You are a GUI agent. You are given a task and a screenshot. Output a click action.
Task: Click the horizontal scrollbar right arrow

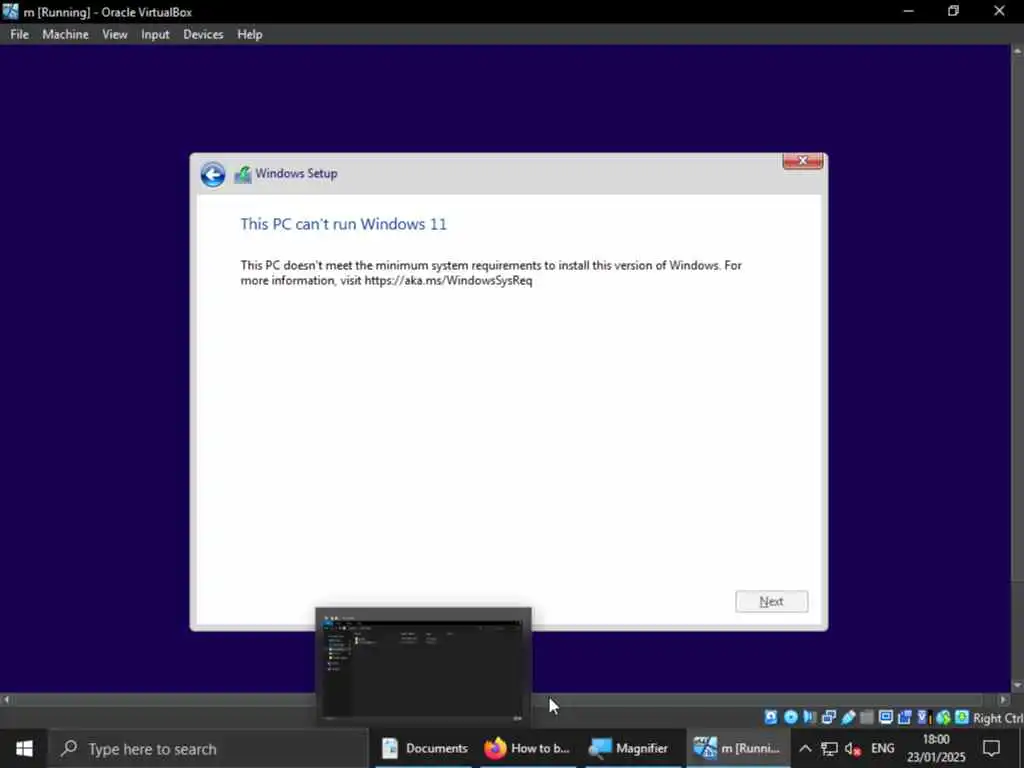[1003, 699]
